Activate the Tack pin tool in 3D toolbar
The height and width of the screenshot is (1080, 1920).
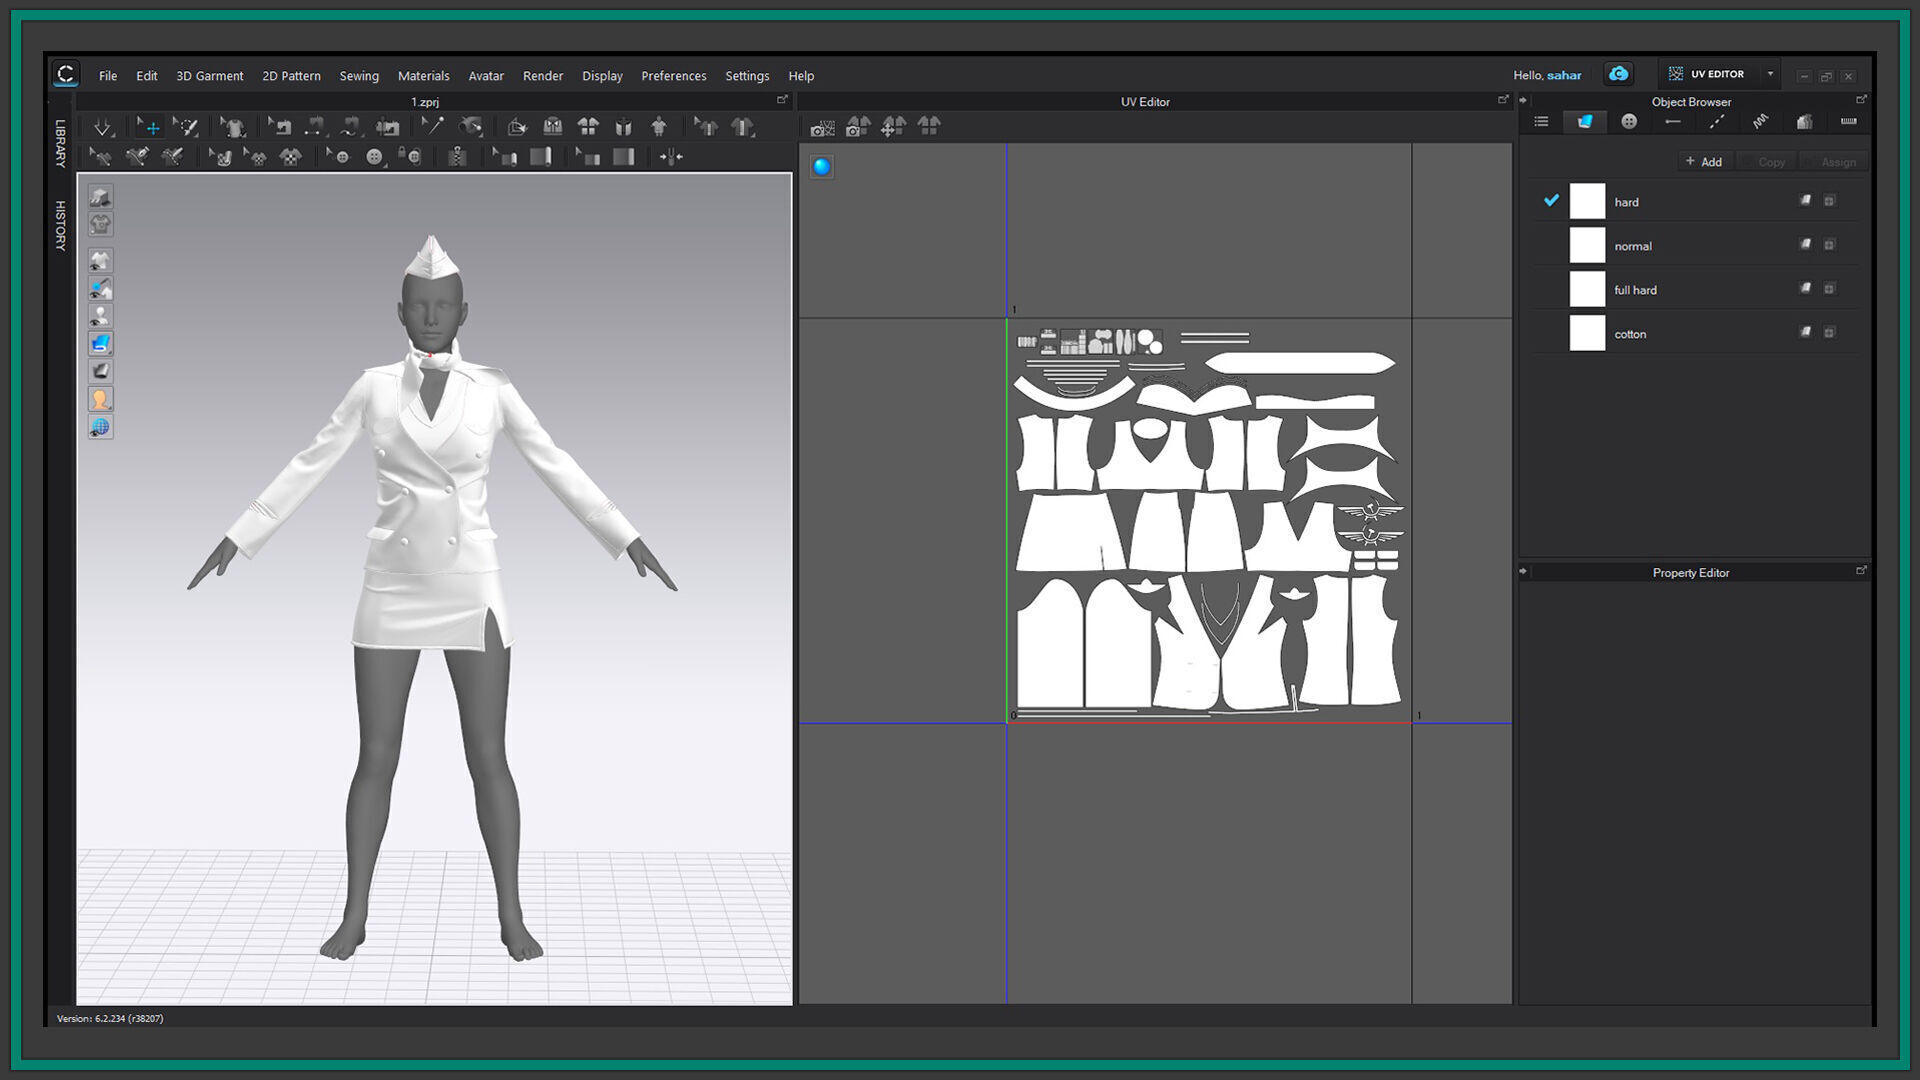432,126
